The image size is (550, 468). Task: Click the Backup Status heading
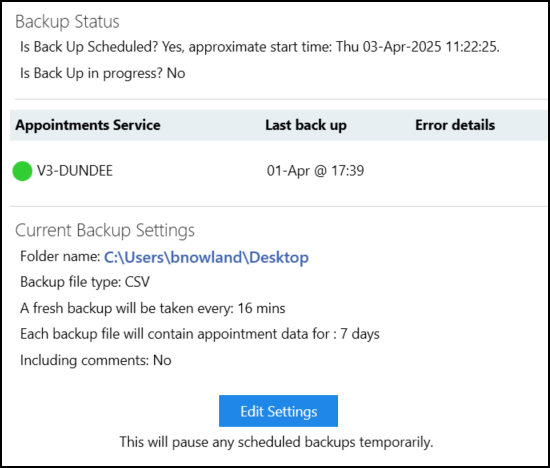(67, 22)
